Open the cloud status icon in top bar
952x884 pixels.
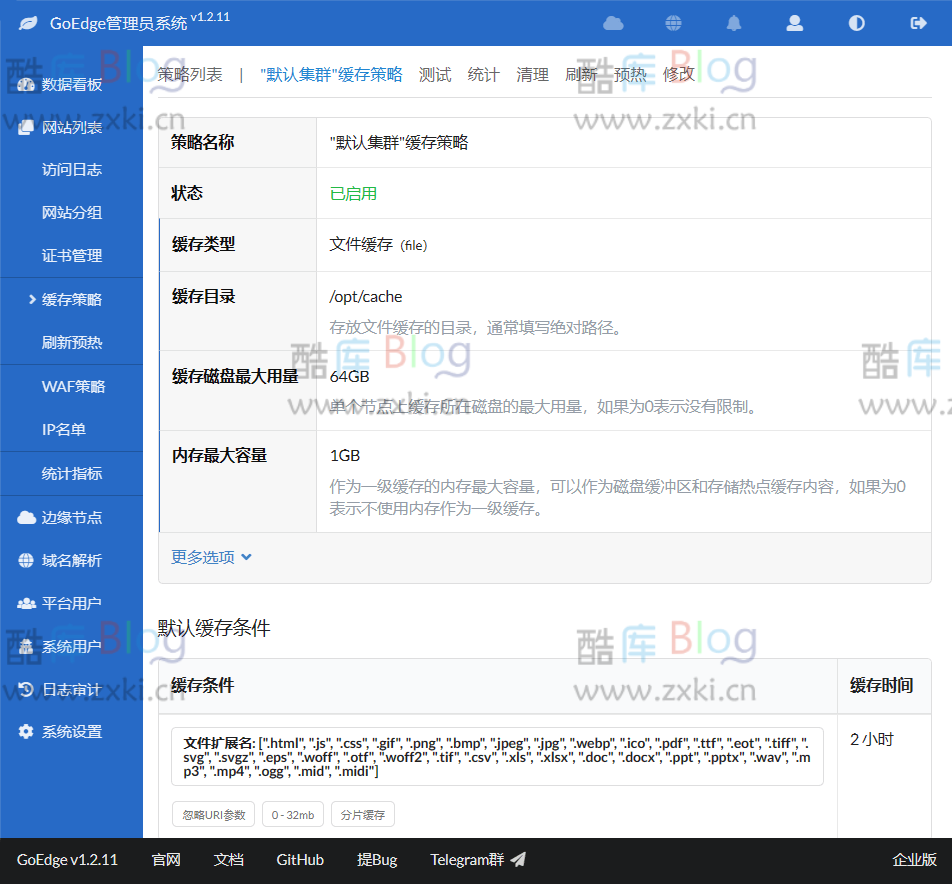pyautogui.click(x=613, y=21)
